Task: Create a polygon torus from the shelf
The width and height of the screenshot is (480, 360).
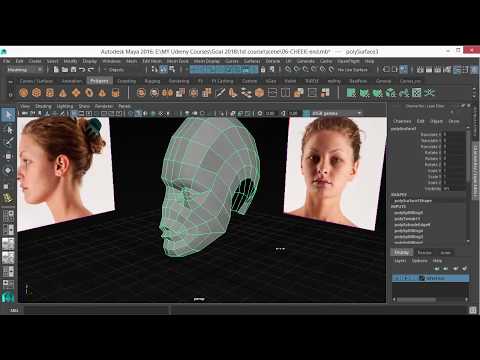Action: point(89,92)
